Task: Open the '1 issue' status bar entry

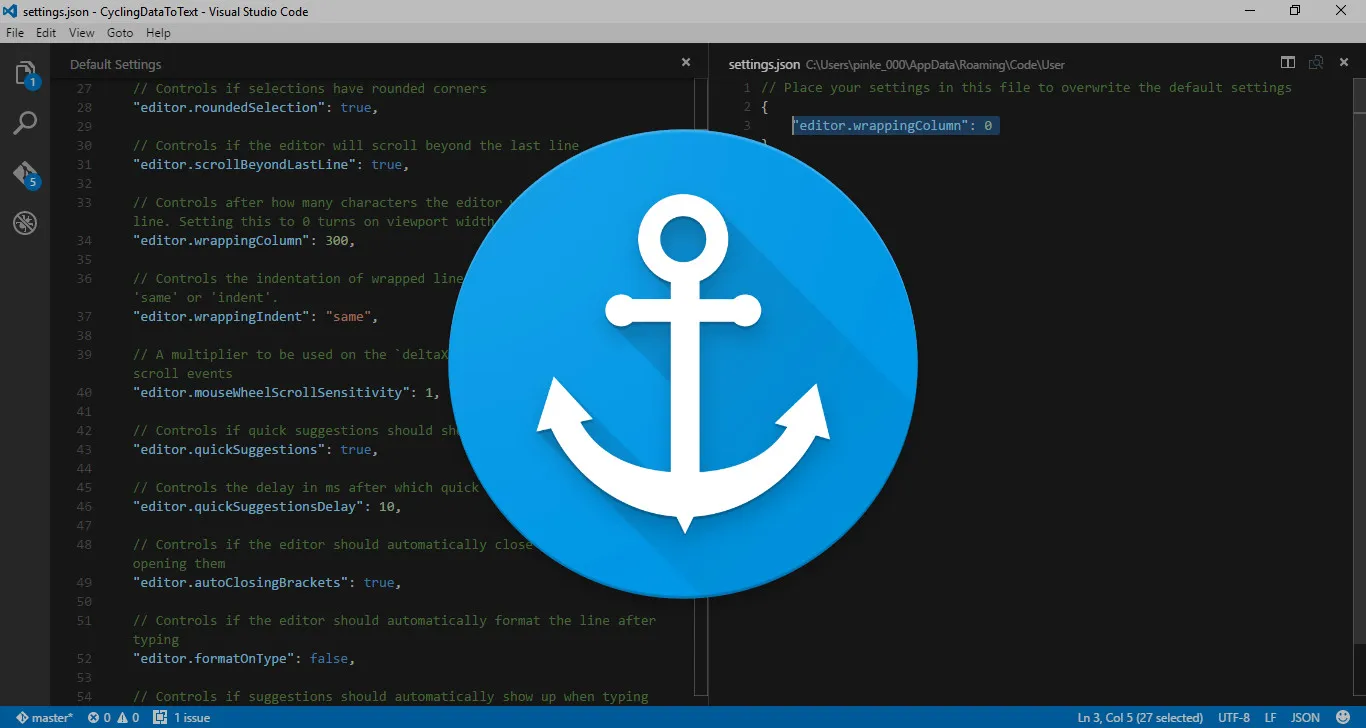Action: [182, 717]
